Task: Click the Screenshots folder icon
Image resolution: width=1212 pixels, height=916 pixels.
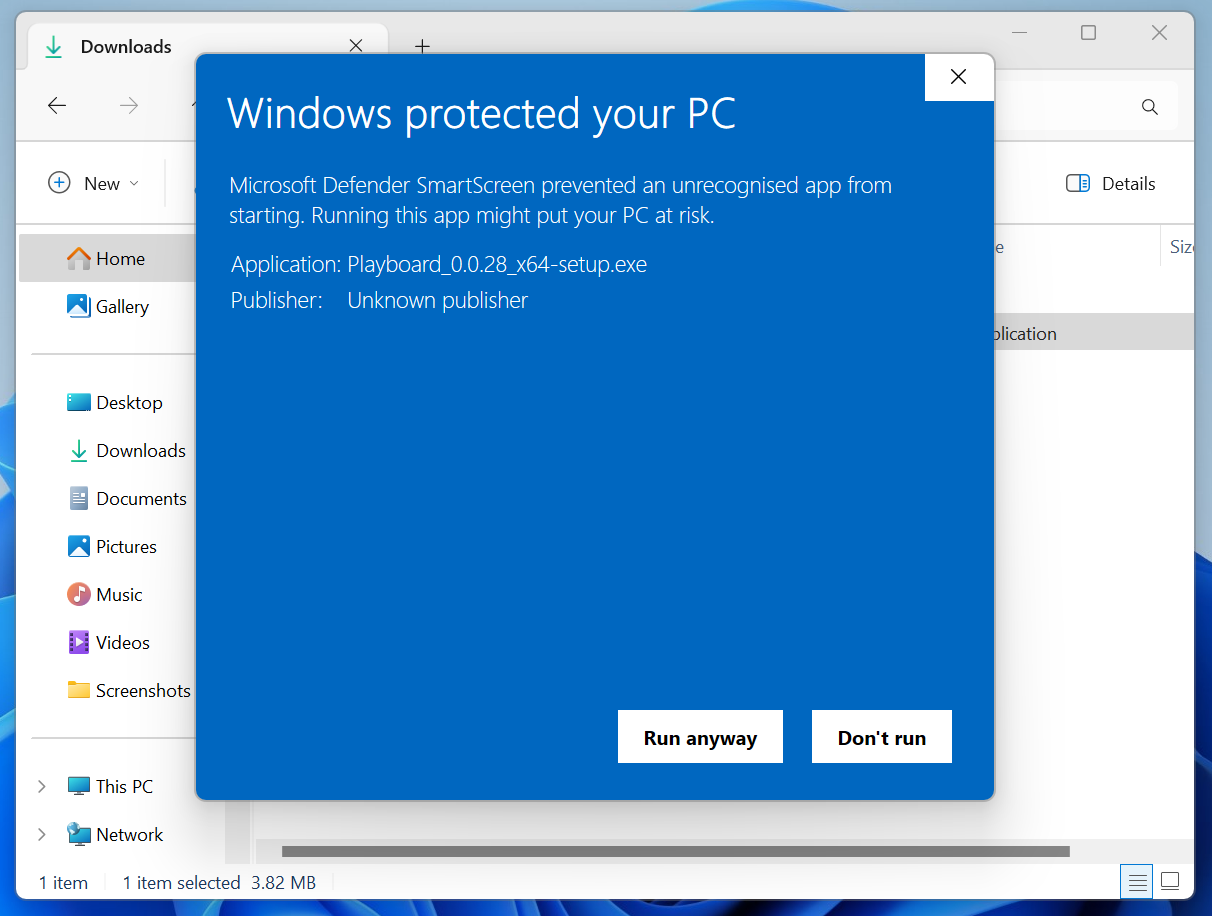Action: click(x=79, y=690)
